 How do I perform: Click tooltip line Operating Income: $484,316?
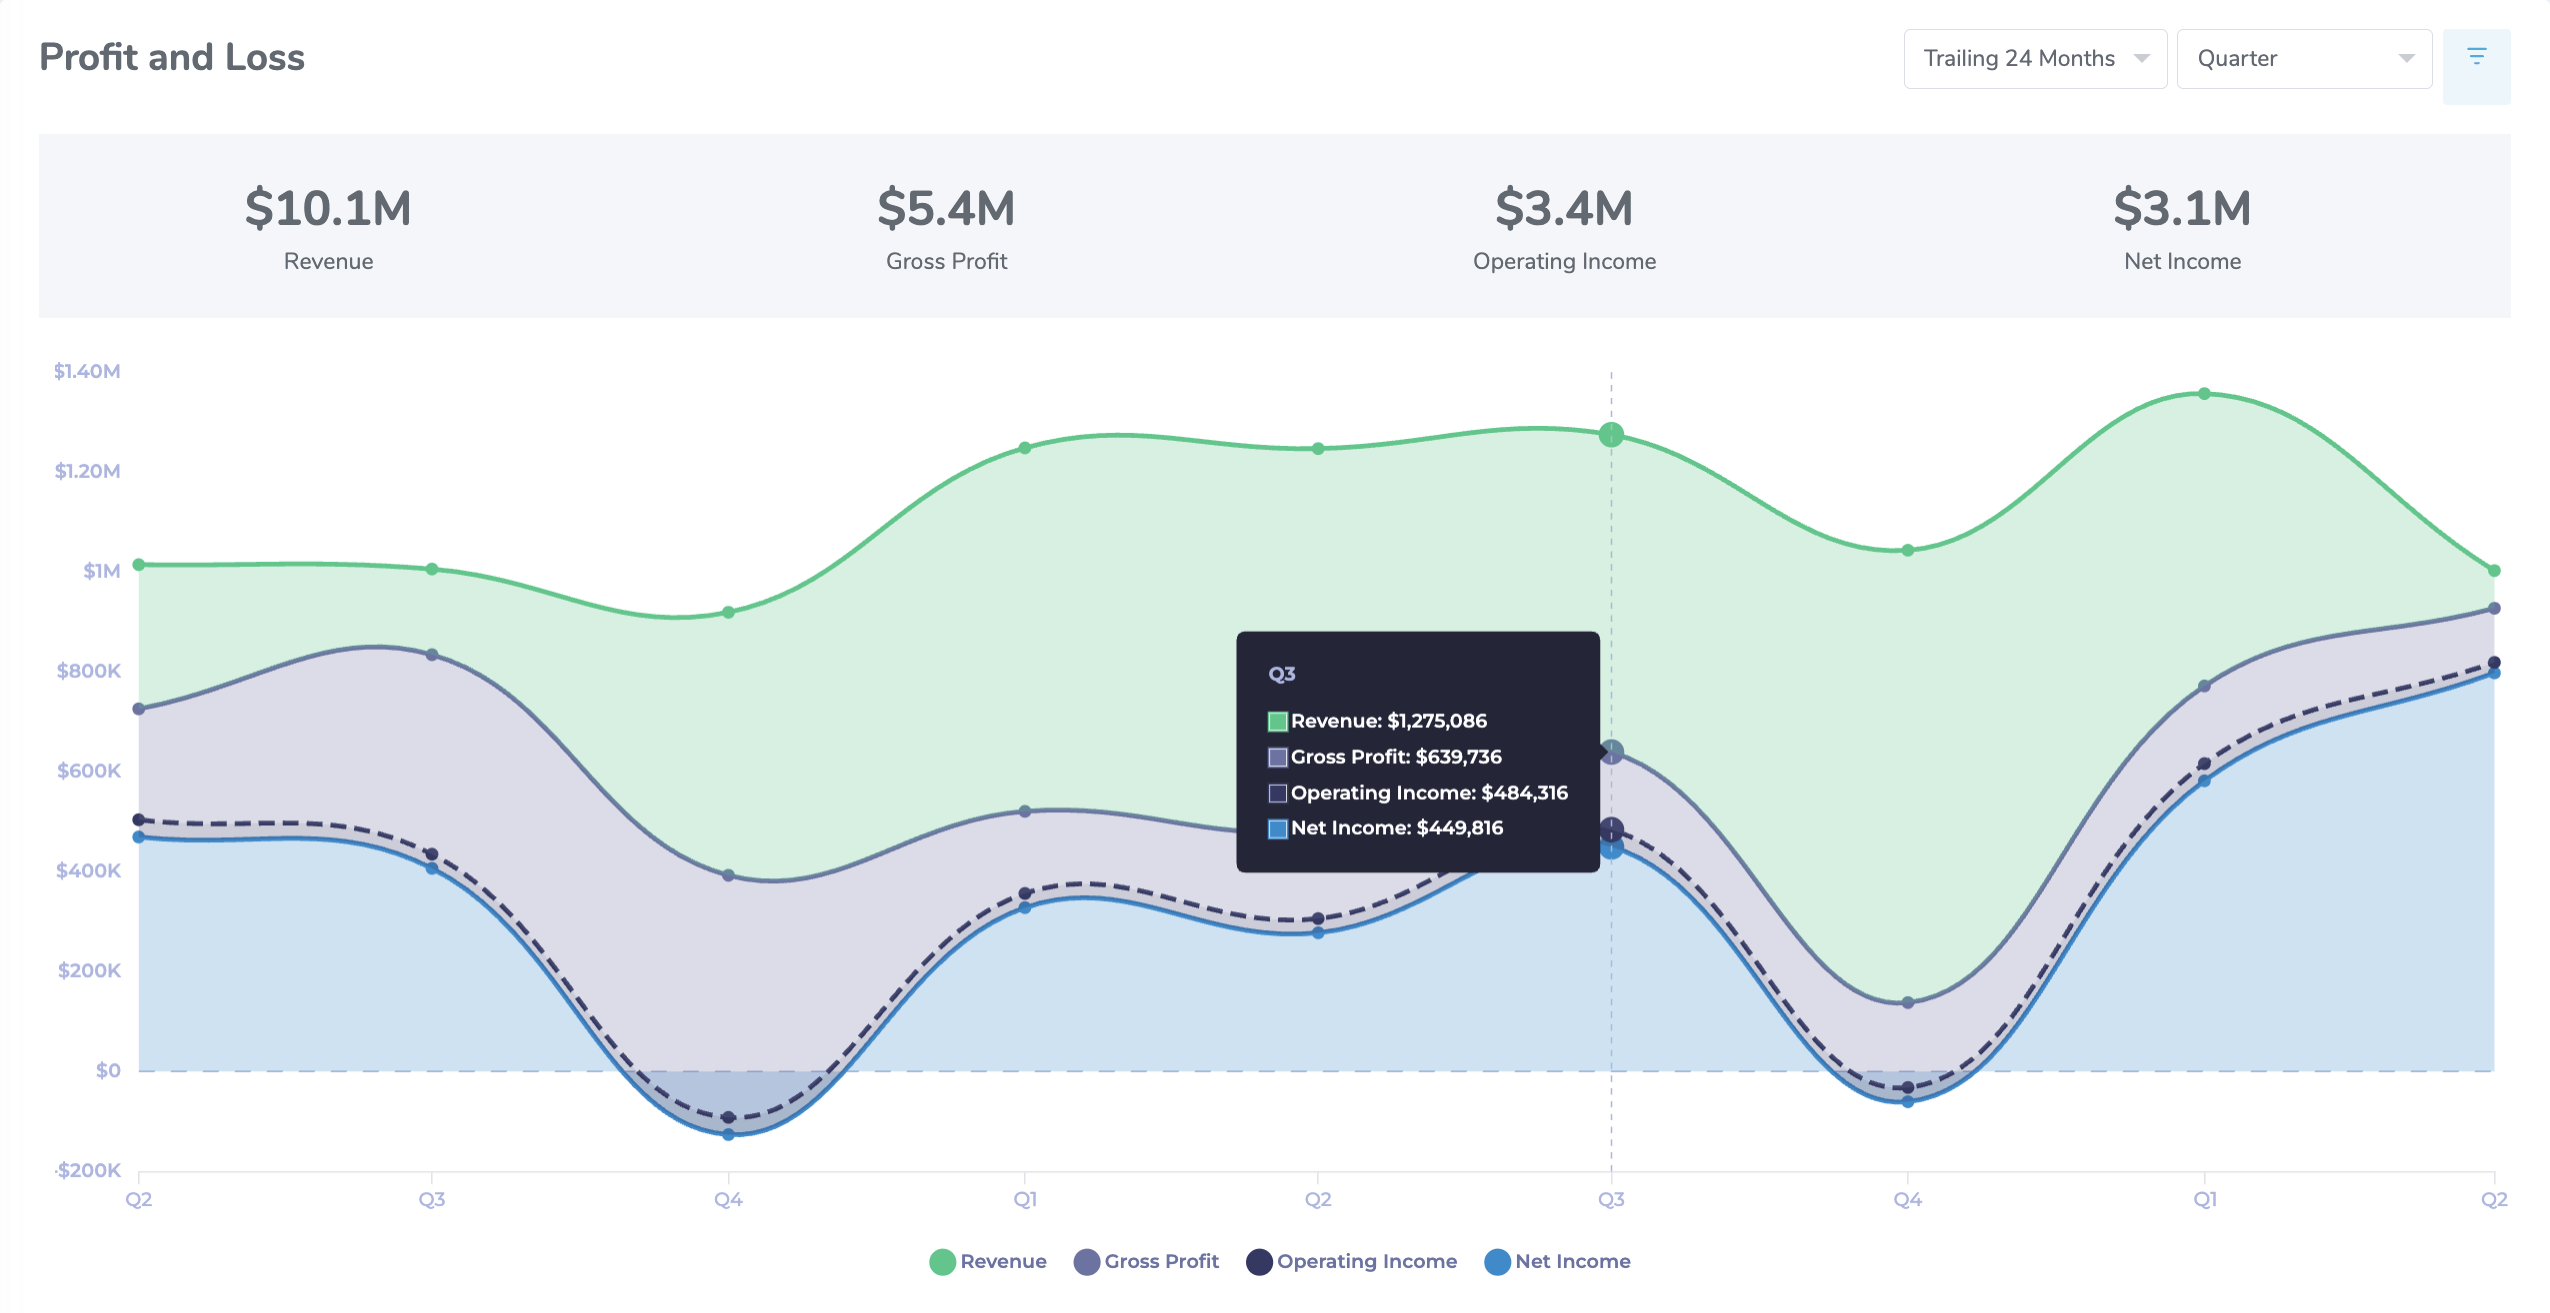pyautogui.click(x=1418, y=792)
